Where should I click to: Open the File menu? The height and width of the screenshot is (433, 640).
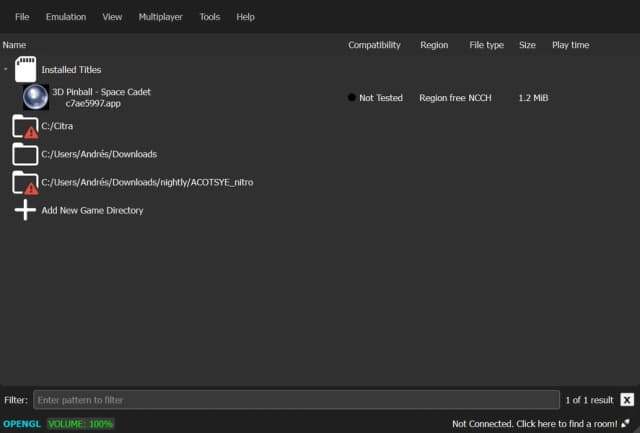pyautogui.click(x=22, y=17)
